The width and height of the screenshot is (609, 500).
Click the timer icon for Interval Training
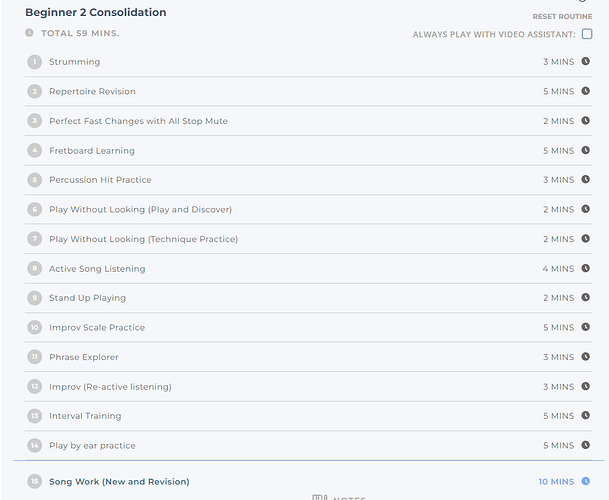[586, 416]
